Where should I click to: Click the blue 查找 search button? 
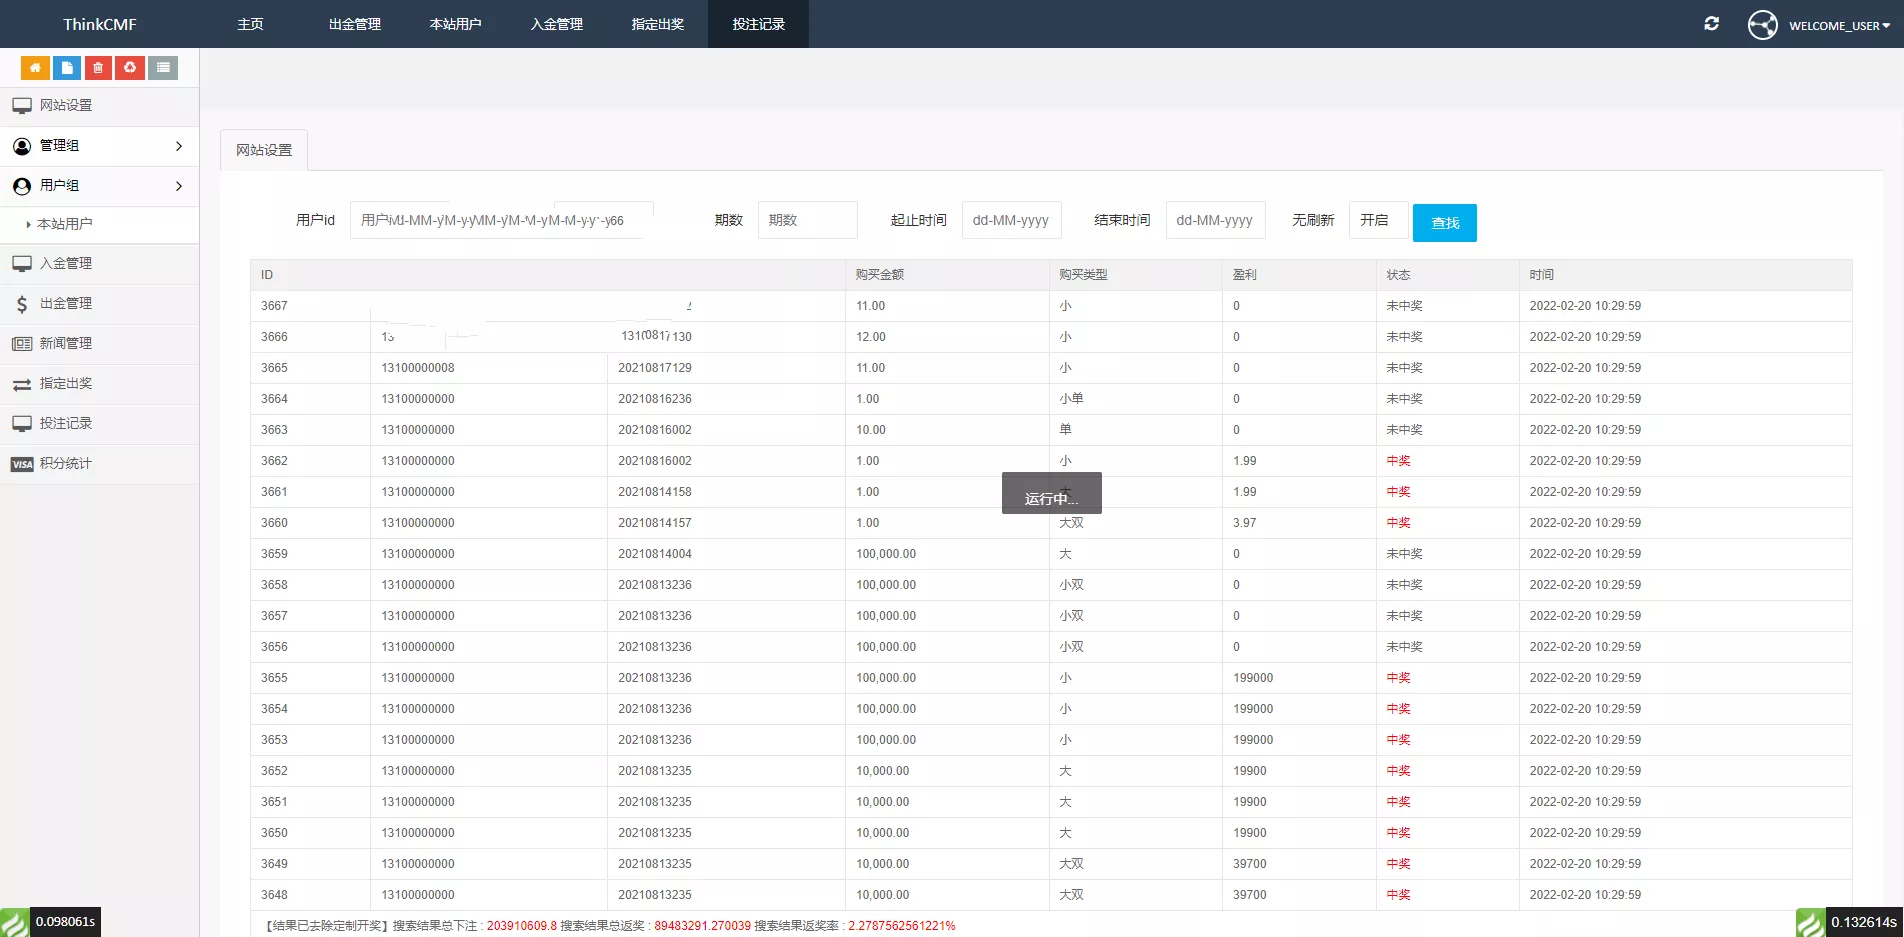[1444, 223]
